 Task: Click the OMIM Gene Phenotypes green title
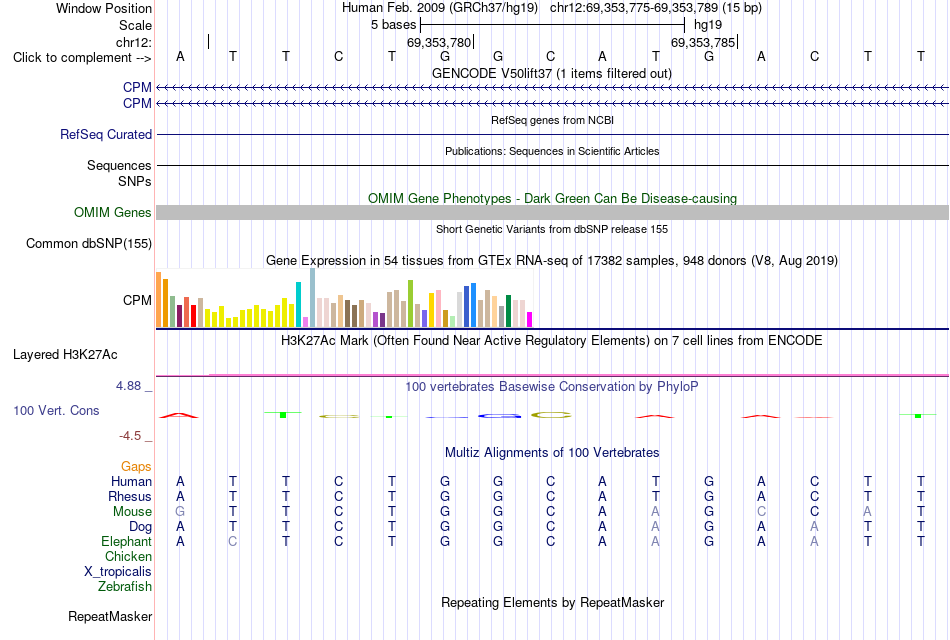point(552,198)
